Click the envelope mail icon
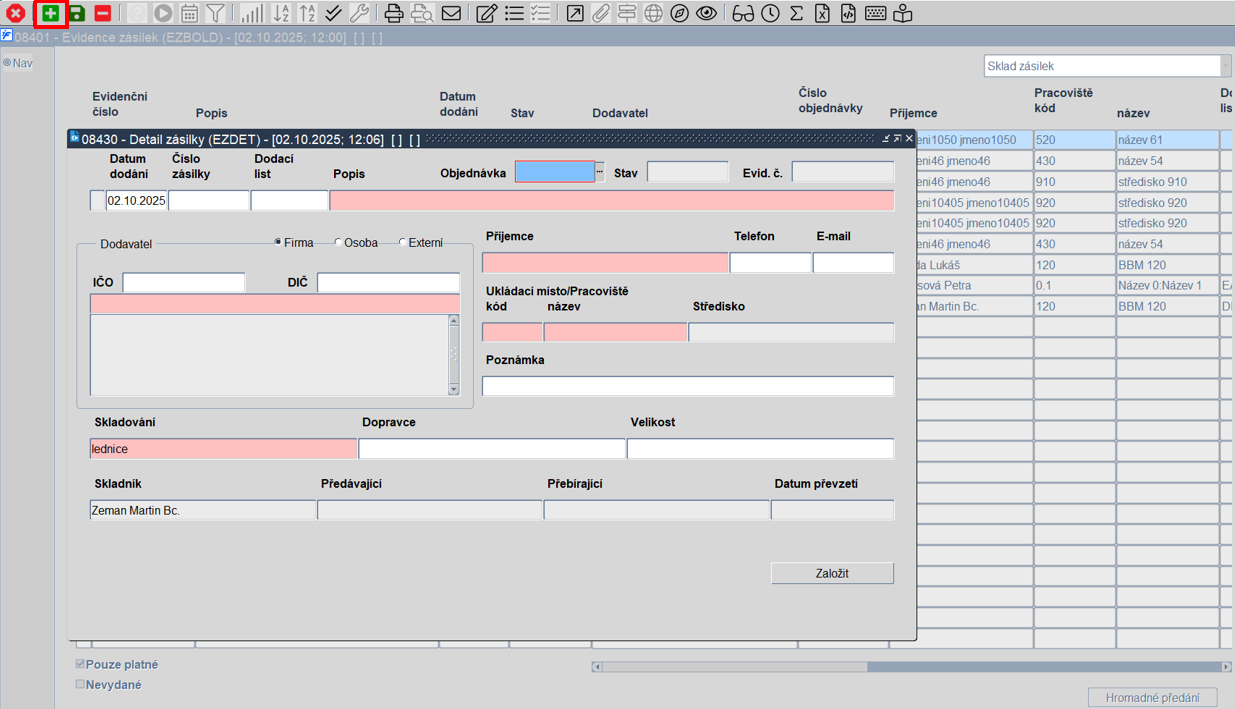This screenshot has height=709, width=1235. point(451,14)
